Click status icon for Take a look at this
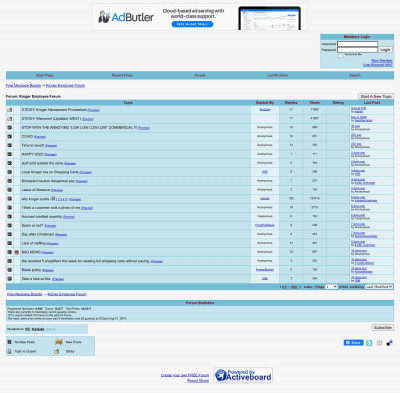The width and height of the screenshot is (400, 393). tap(10, 279)
